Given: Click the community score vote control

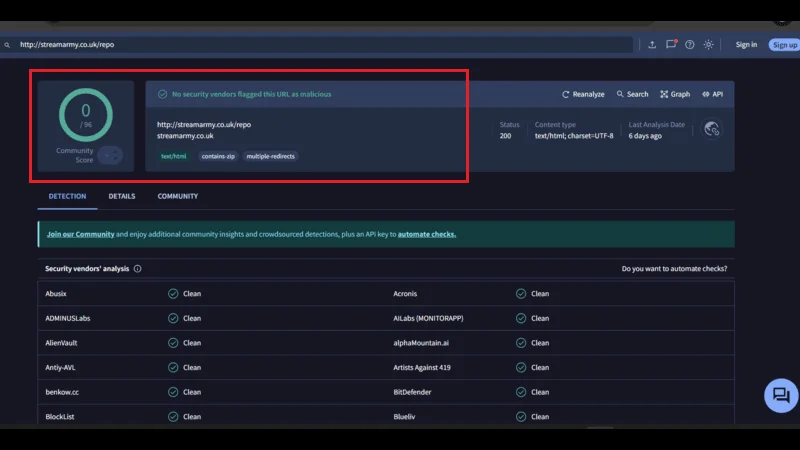Looking at the screenshot, I should 110,155.
